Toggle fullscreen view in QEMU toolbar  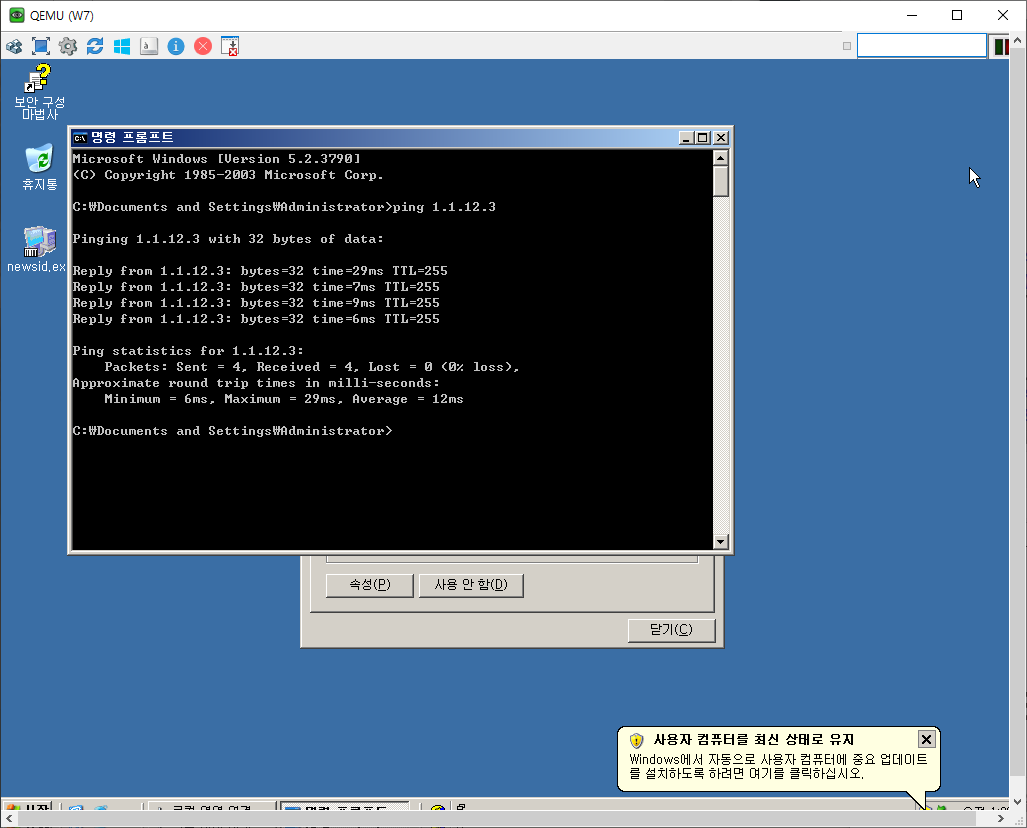pyautogui.click(x=41, y=47)
